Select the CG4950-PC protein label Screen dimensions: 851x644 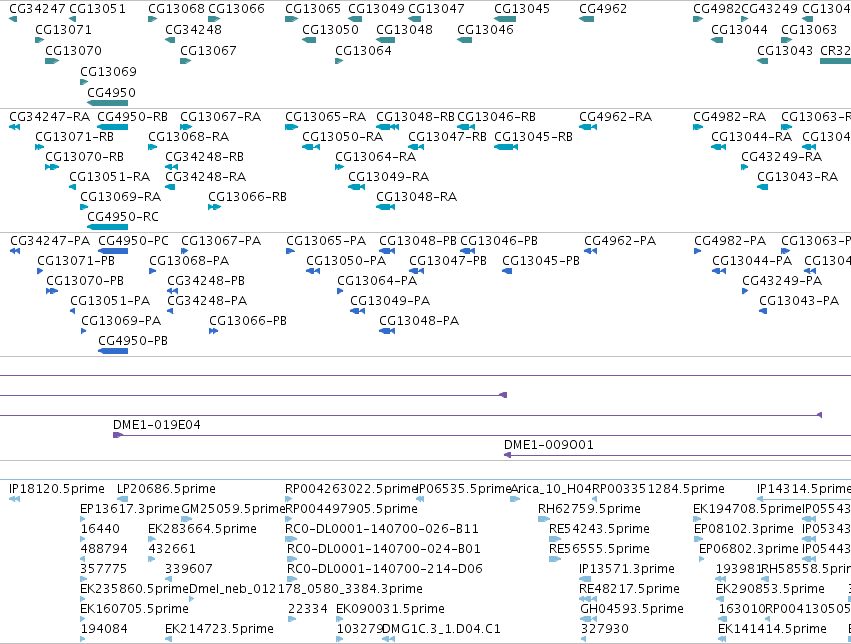coord(134,241)
